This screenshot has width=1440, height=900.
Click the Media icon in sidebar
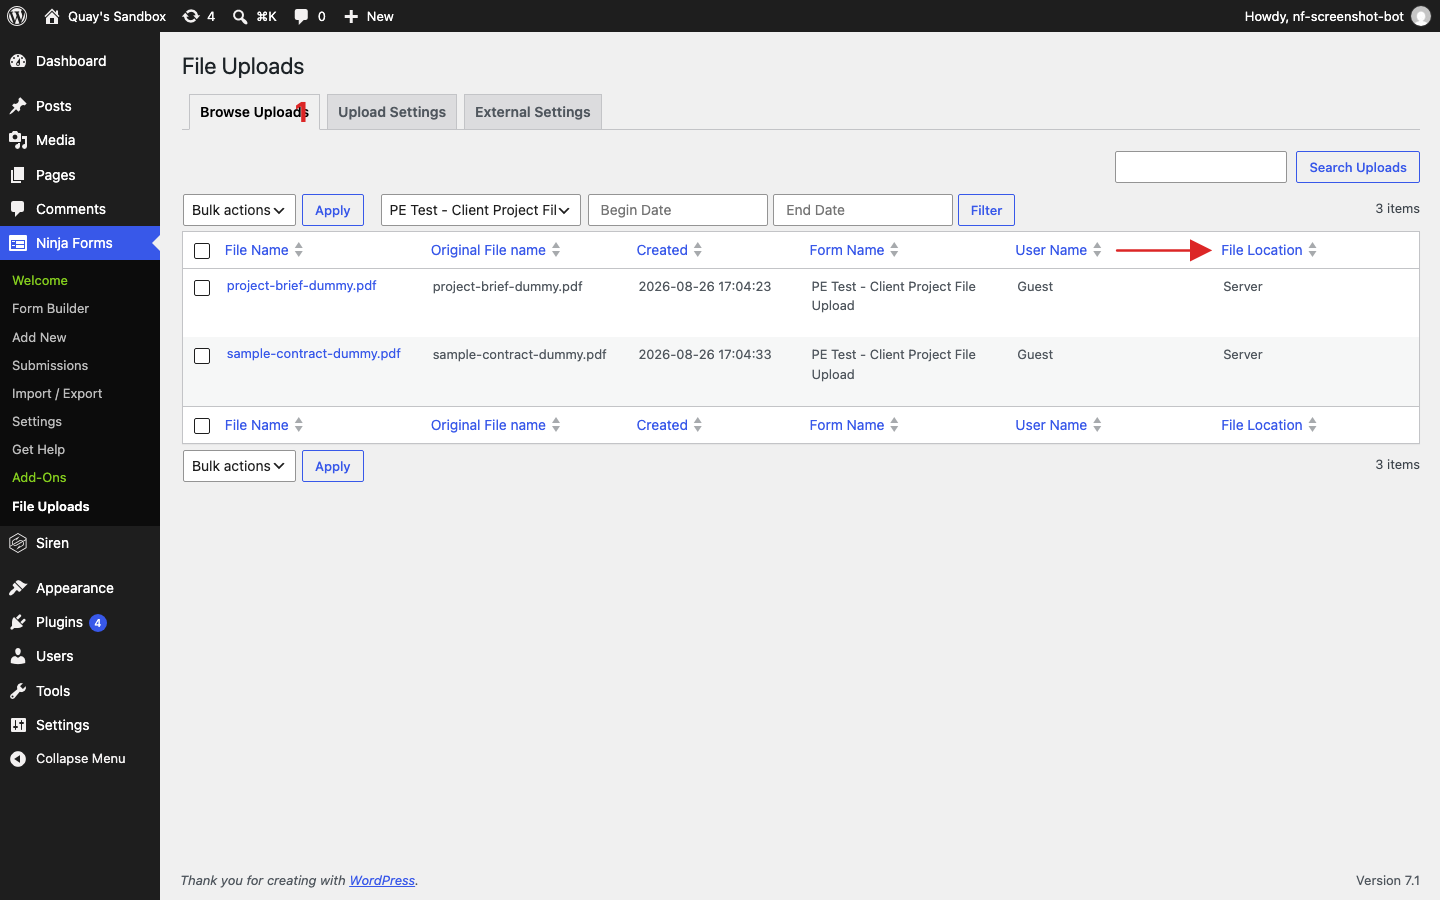[x=18, y=140]
